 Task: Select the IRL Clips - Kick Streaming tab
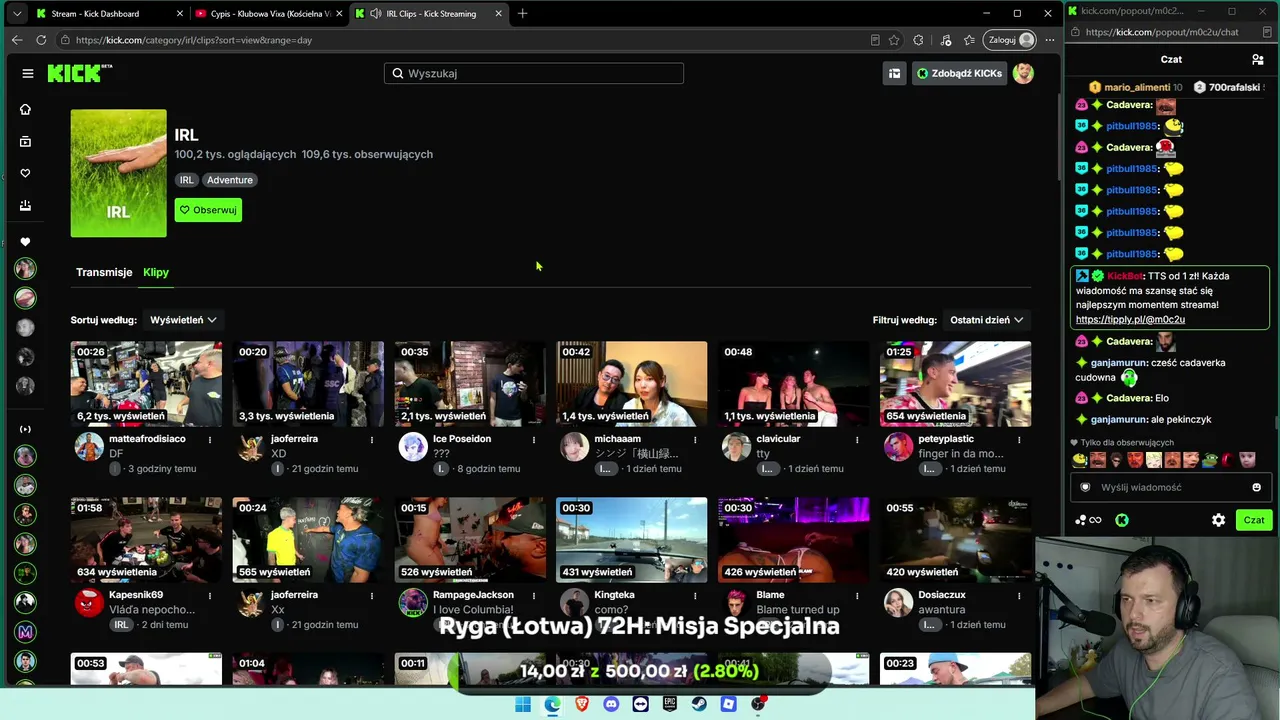point(428,13)
